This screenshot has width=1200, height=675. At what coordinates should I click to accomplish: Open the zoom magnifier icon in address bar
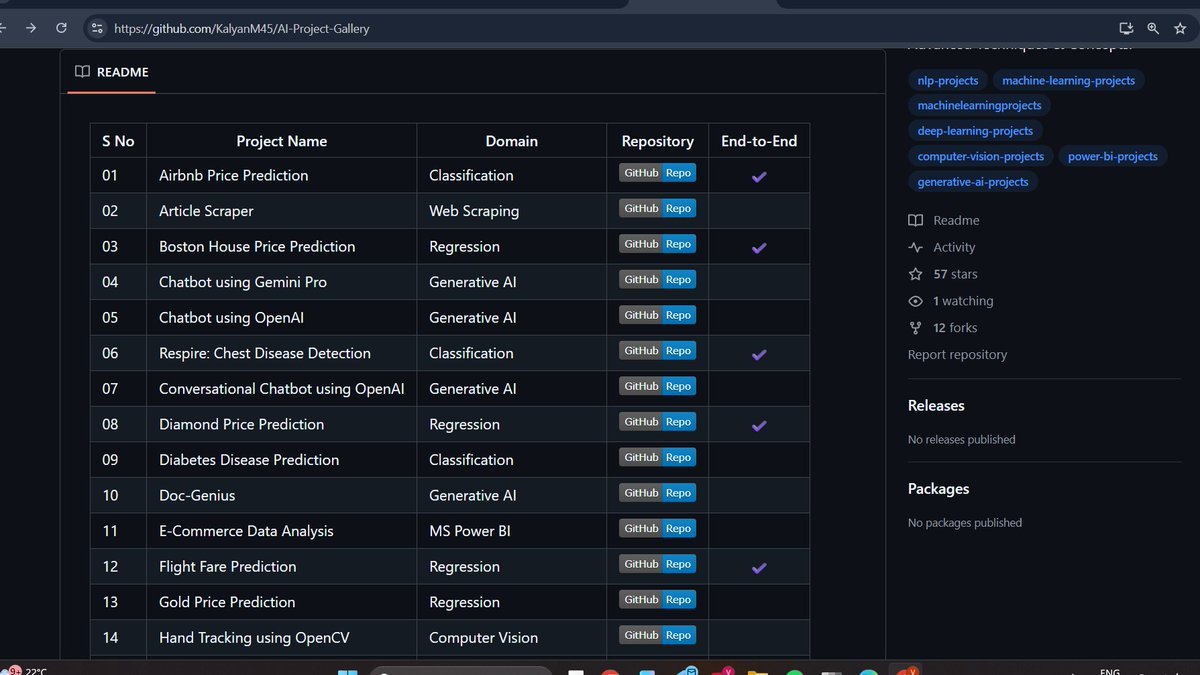[1153, 28]
